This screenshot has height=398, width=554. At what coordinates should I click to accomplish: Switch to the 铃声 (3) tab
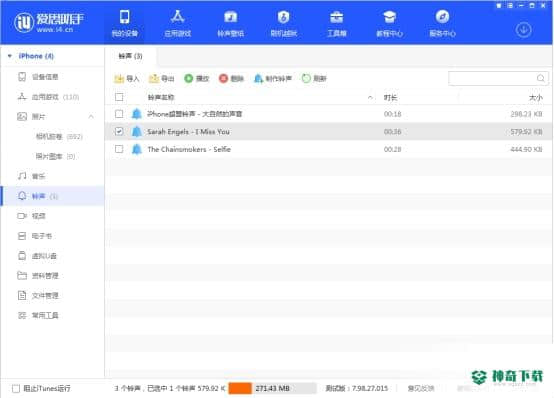tap(130, 56)
